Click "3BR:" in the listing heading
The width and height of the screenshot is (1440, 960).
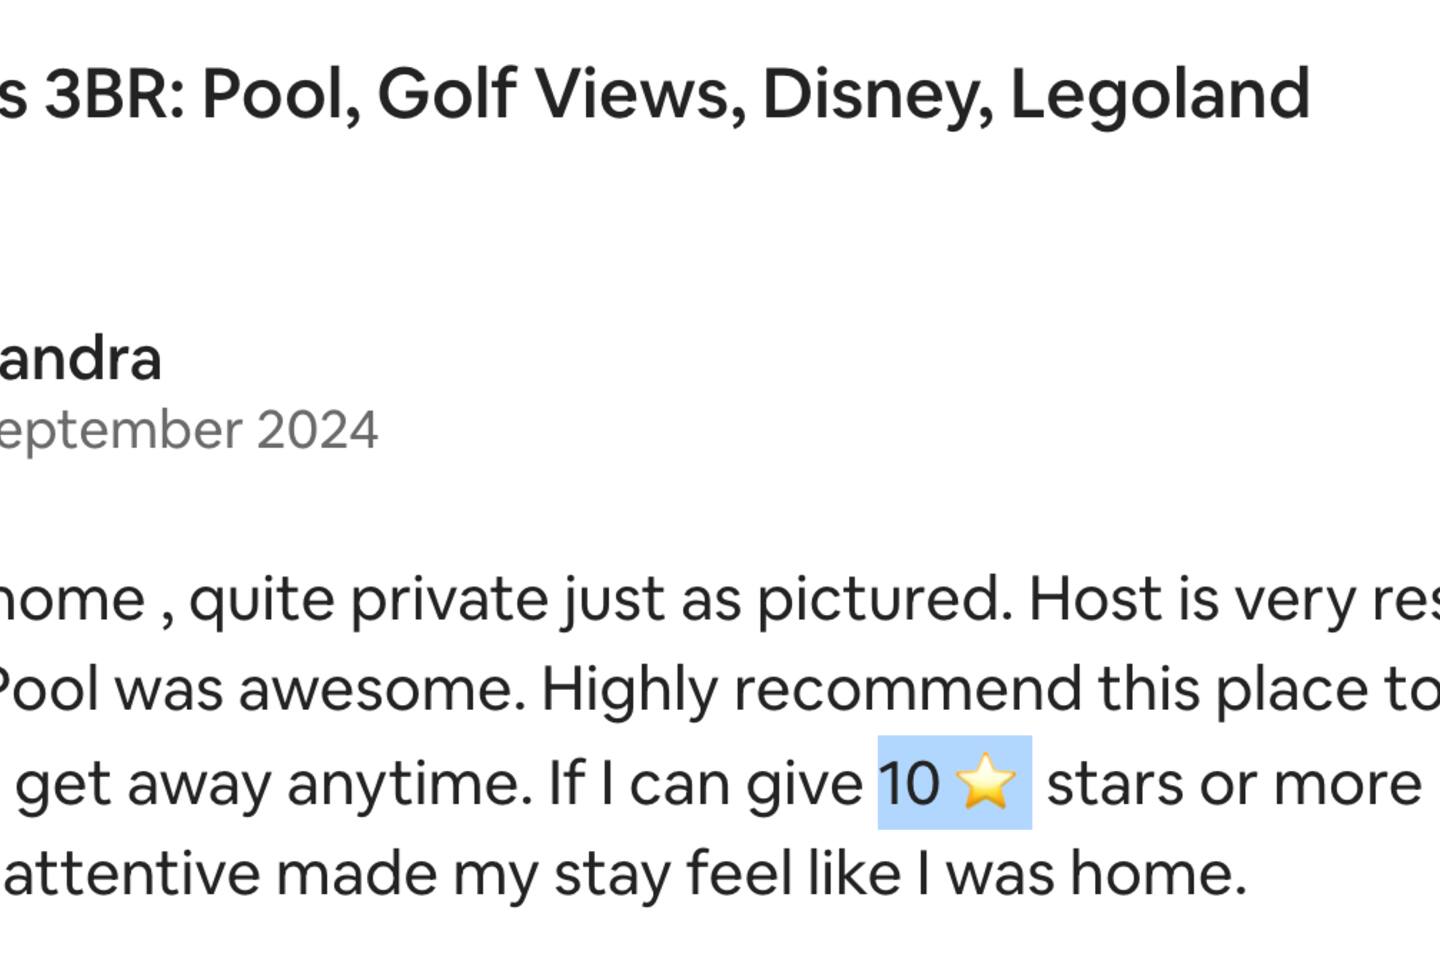coord(114,95)
